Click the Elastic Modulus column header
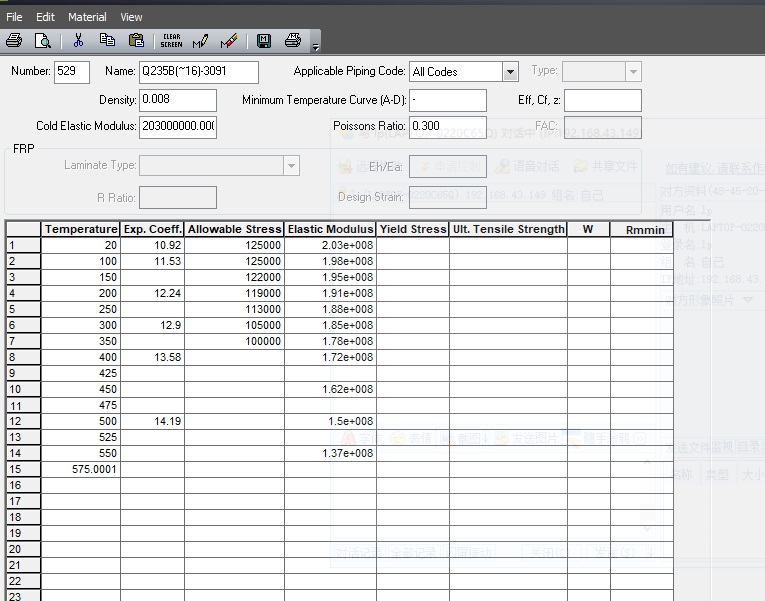The height and width of the screenshot is (601, 765). point(330,229)
